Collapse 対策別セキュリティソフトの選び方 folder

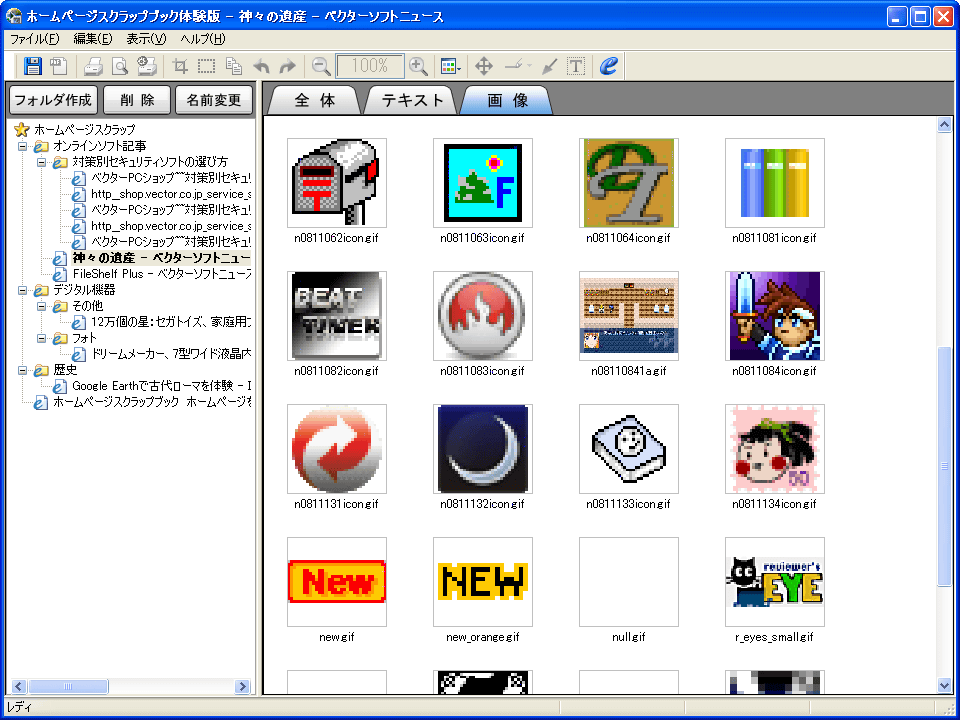pyautogui.click(x=42, y=162)
